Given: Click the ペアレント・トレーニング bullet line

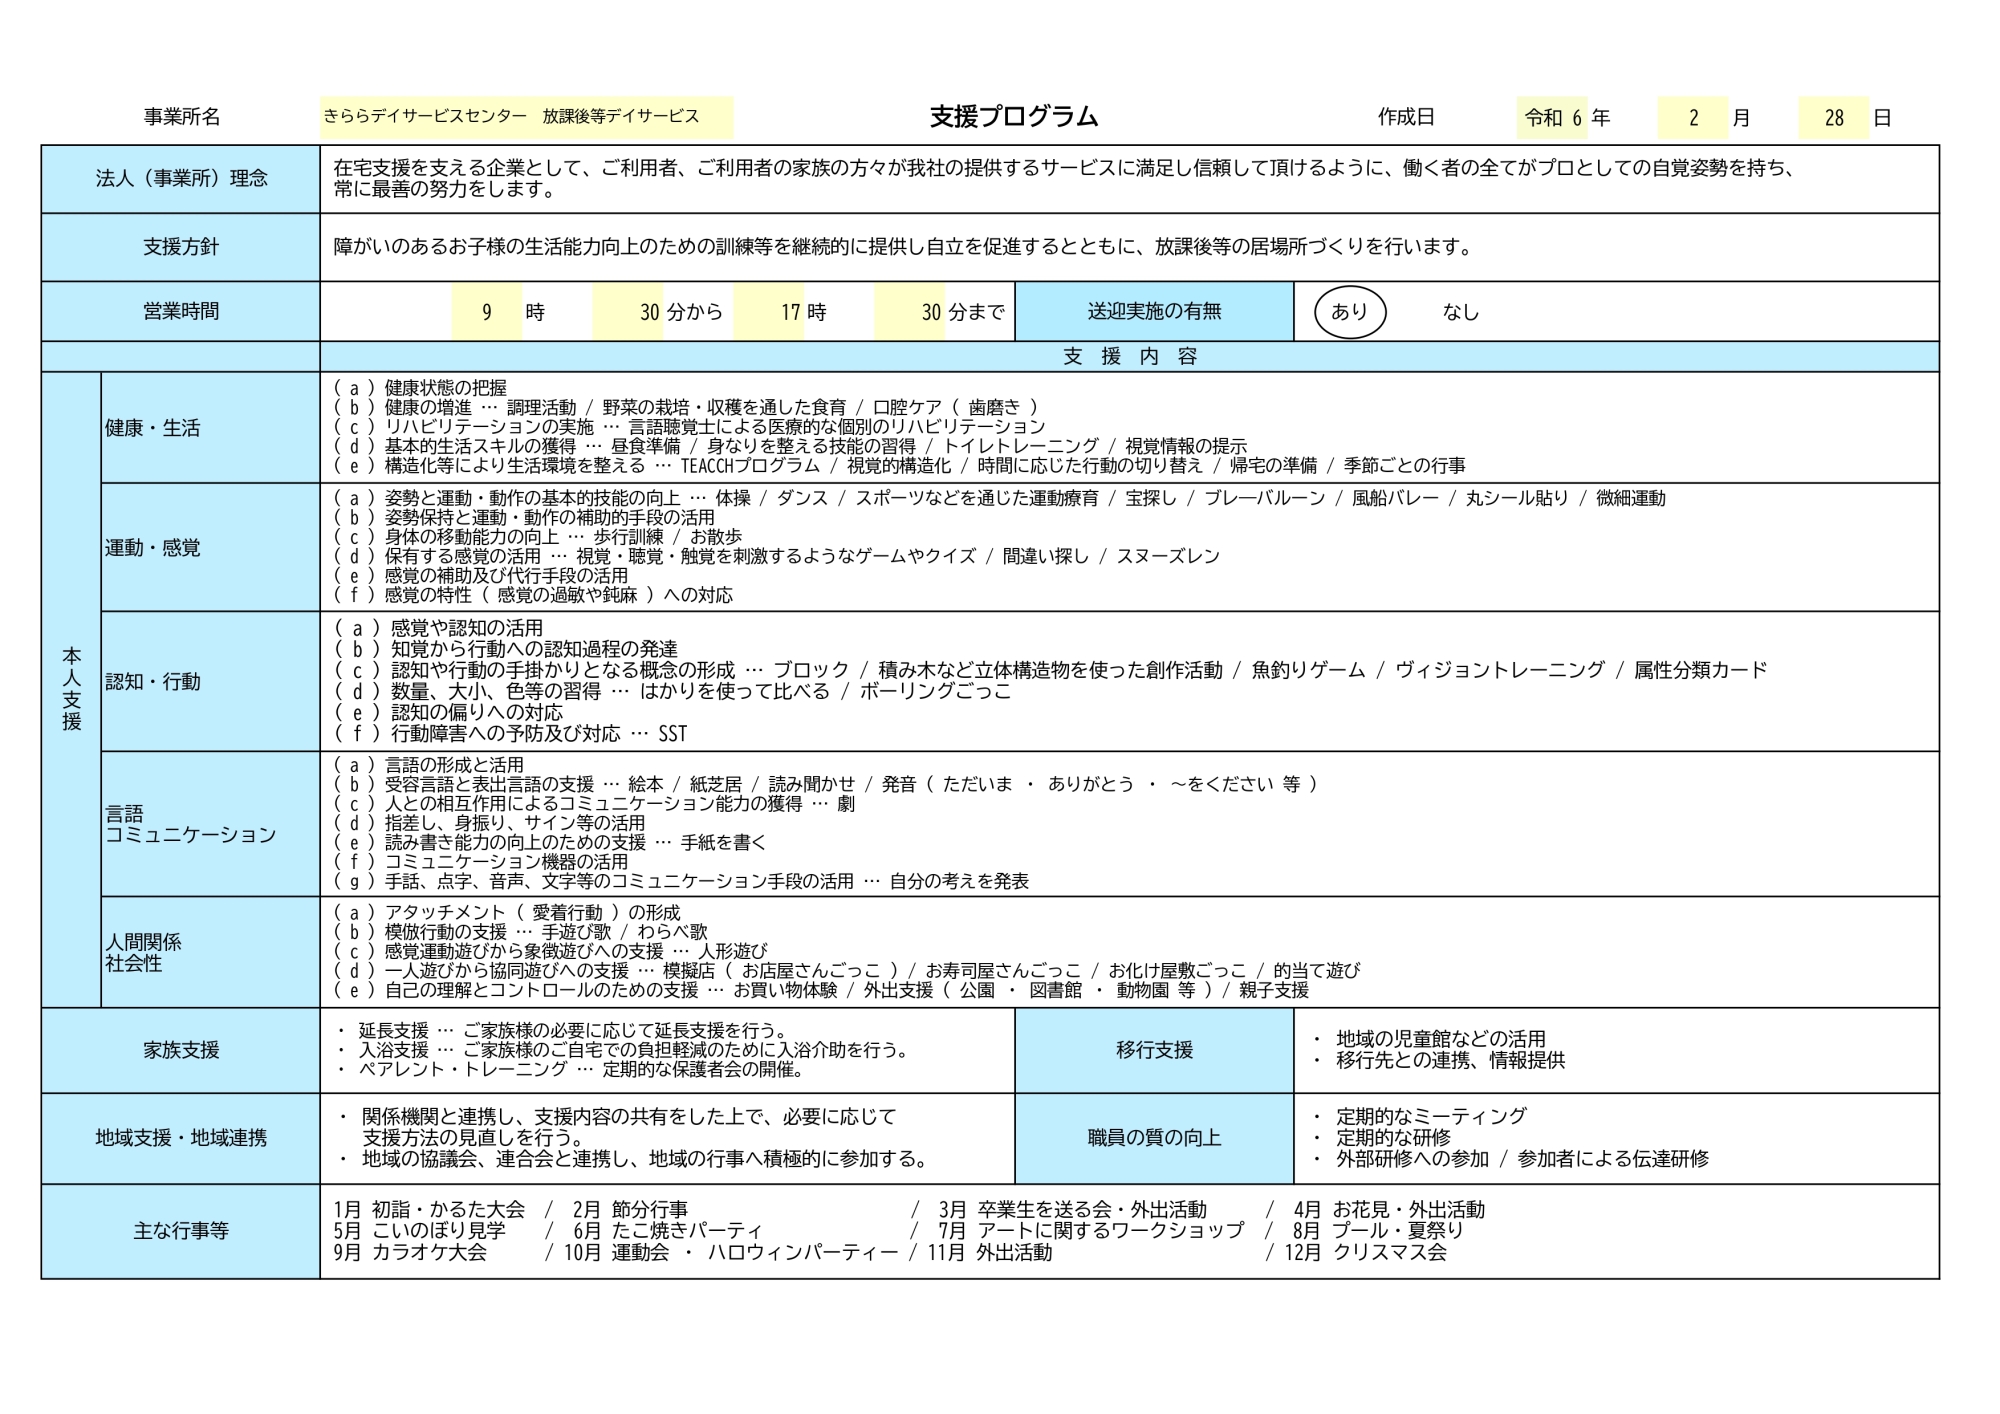Looking at the screenshot, I should point(570,1070).
